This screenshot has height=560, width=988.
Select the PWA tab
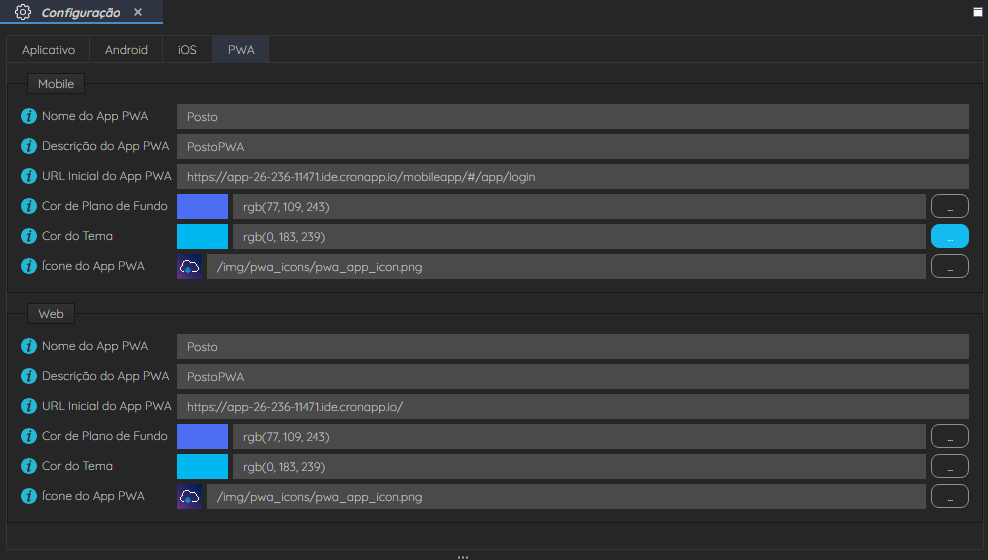[241, 50]
